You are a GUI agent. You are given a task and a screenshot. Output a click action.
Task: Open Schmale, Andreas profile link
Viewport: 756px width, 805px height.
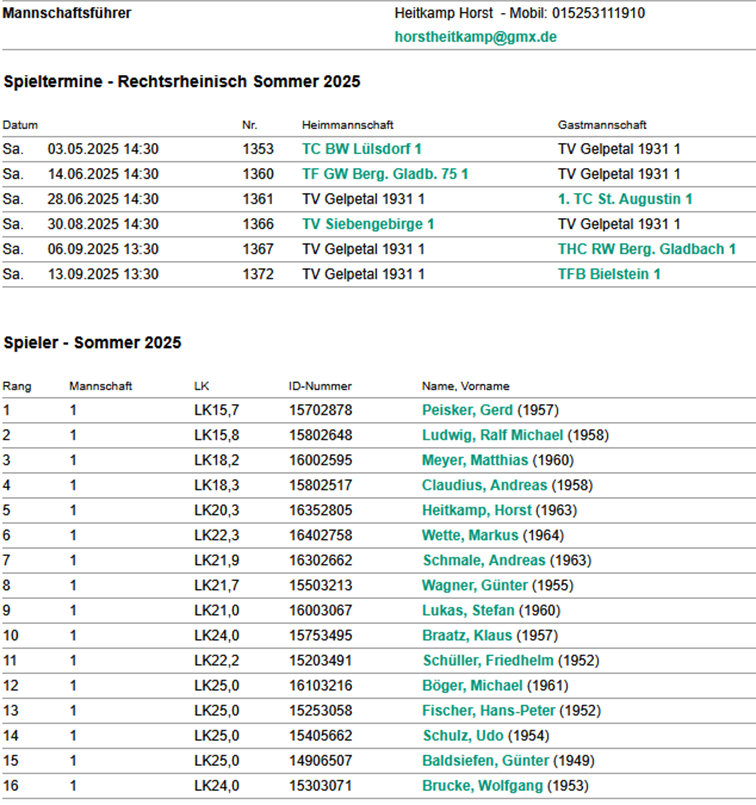click(x=483, y=560)
